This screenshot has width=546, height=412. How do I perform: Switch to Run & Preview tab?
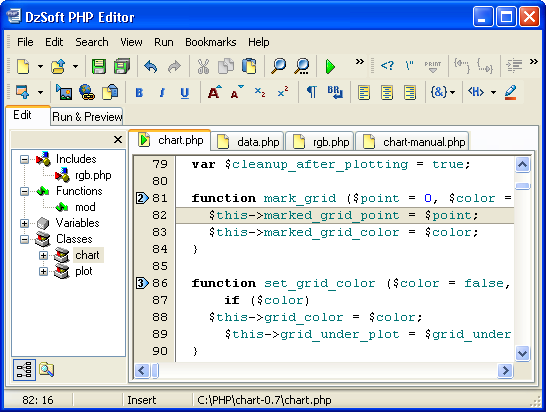pos(87,117)
